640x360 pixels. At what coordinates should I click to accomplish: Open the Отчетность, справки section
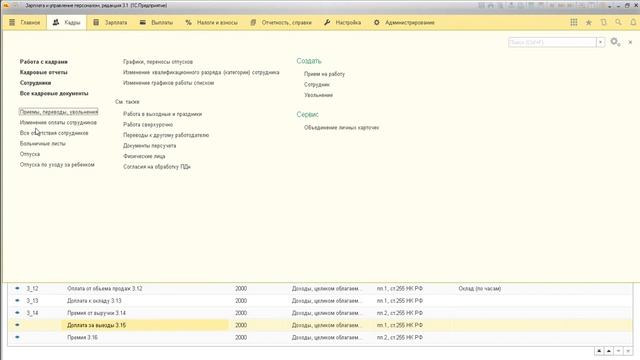point(281,22)
